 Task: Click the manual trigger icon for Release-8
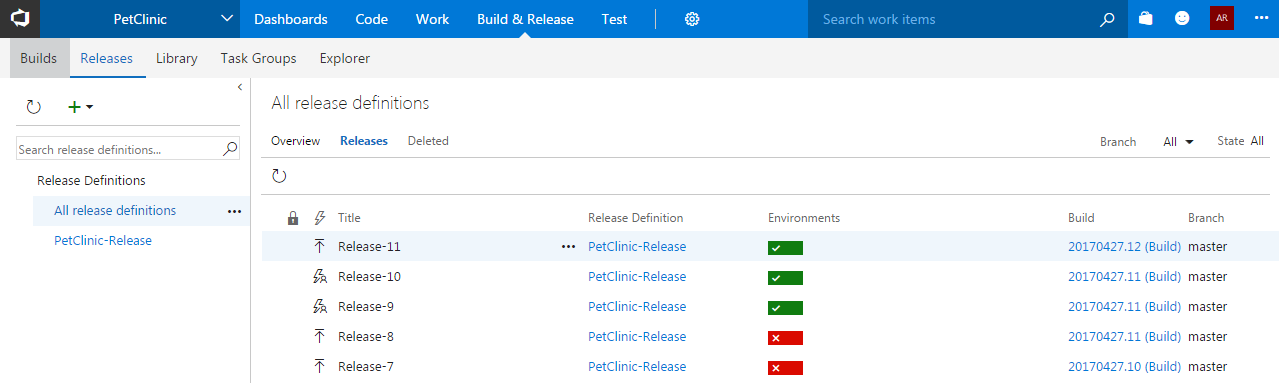click(320, 336)
